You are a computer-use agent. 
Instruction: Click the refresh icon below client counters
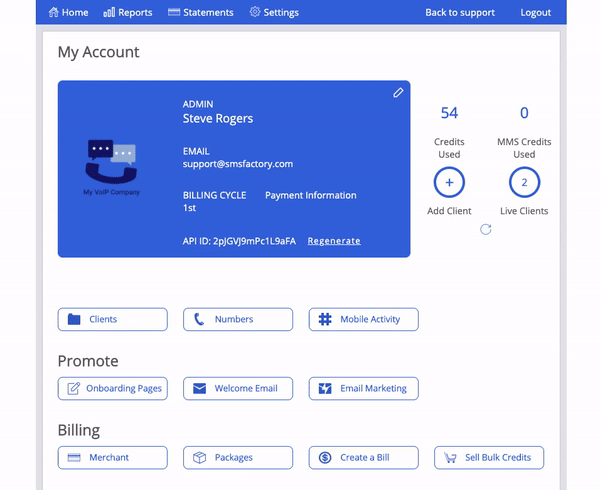[x=486, y=230]
